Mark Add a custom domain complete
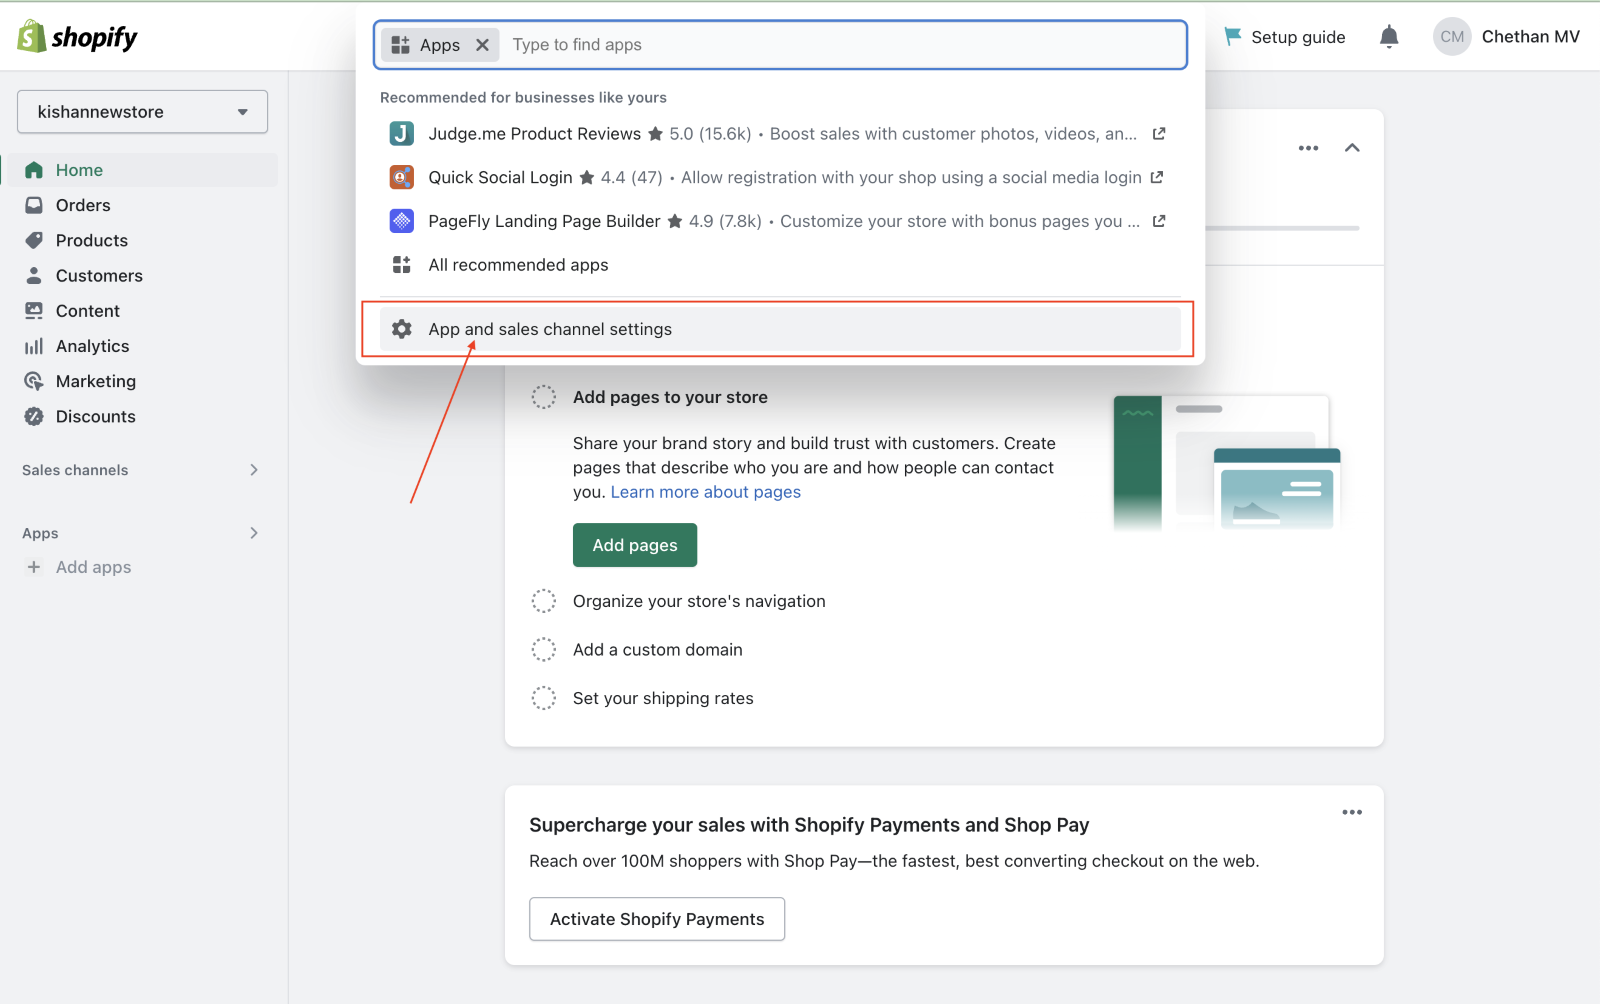Image resolution: width=1600 pixels, height=1004 pixels. pos(544,650)
